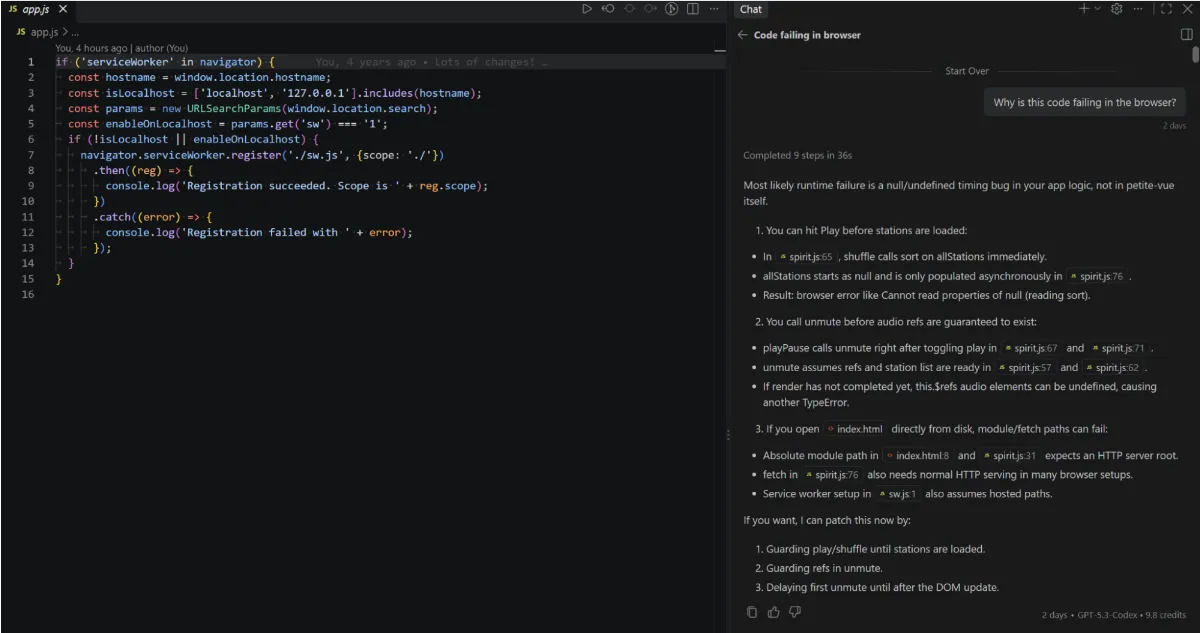Open editor more actions ellipsis menu
Image resolution: width=1200 pixels, height=633 pixels.
tap(714, 9)
